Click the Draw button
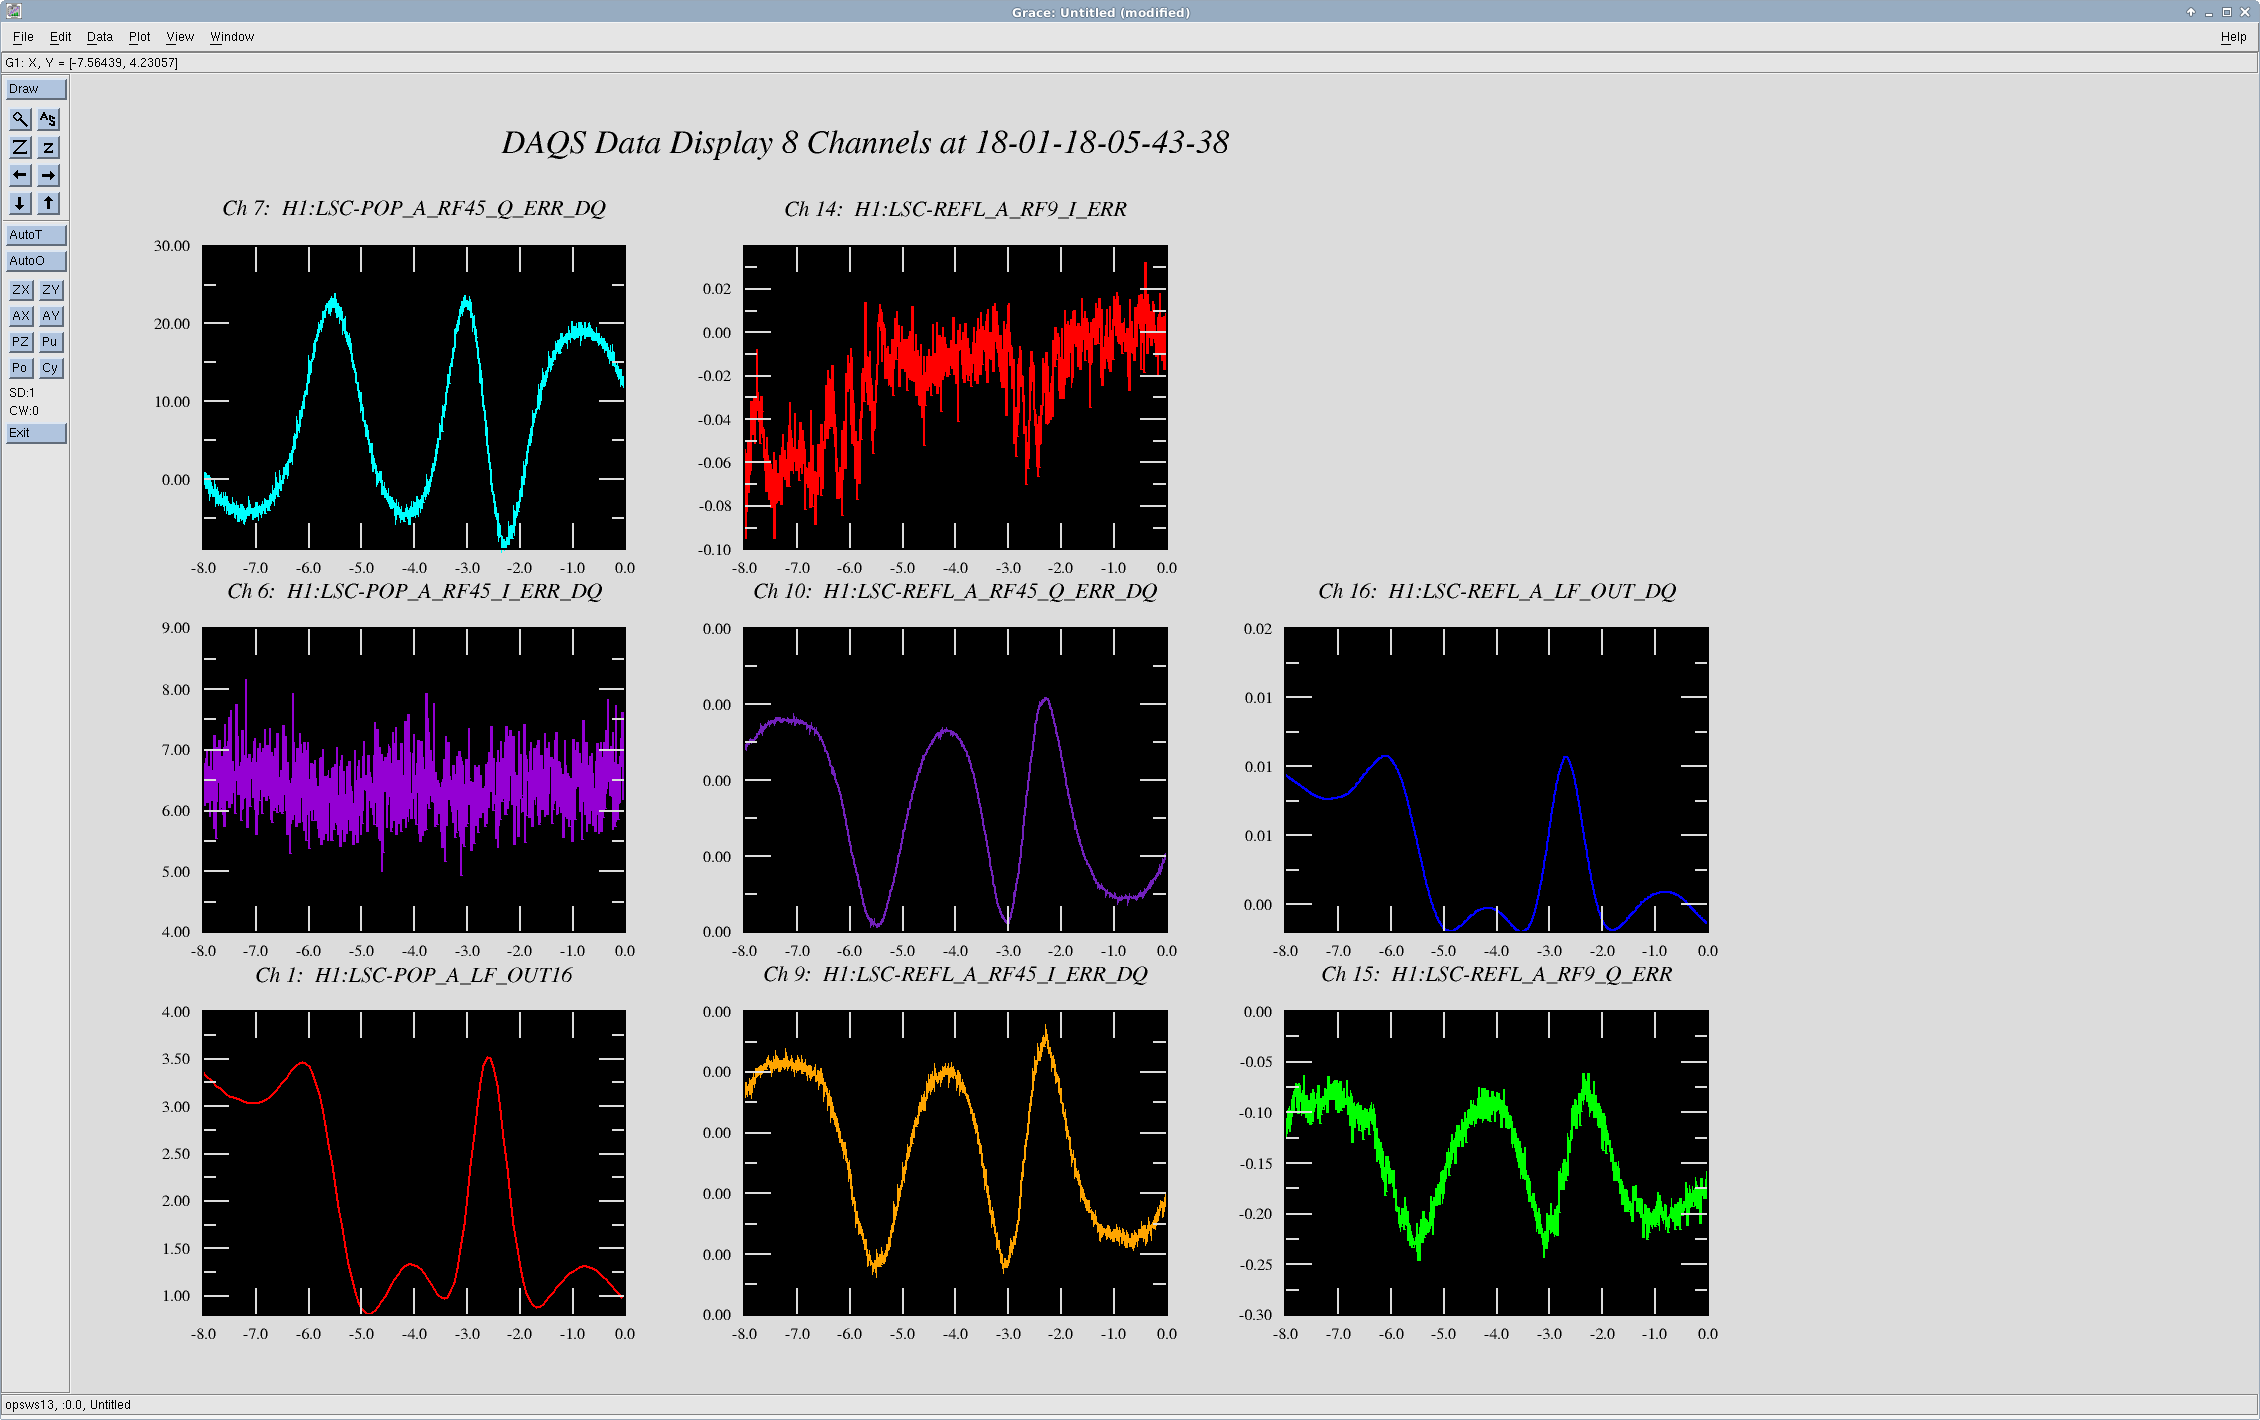The height and width of the screenshot is (1420, 2260). 36,89
